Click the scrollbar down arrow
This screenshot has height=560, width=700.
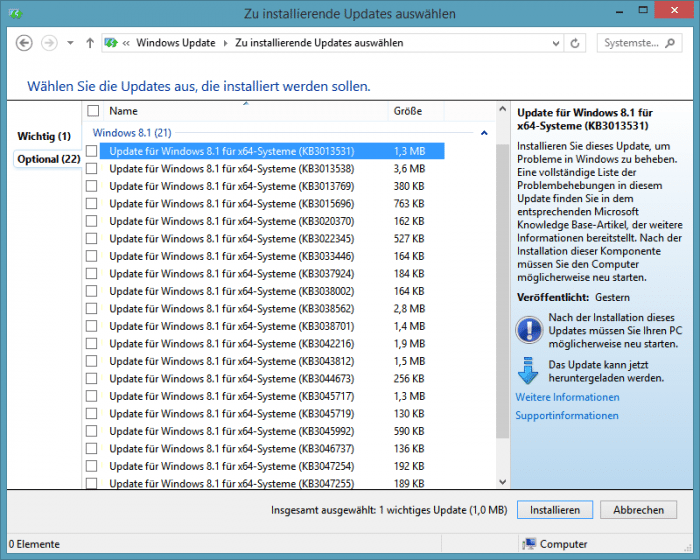pos(503,482)
